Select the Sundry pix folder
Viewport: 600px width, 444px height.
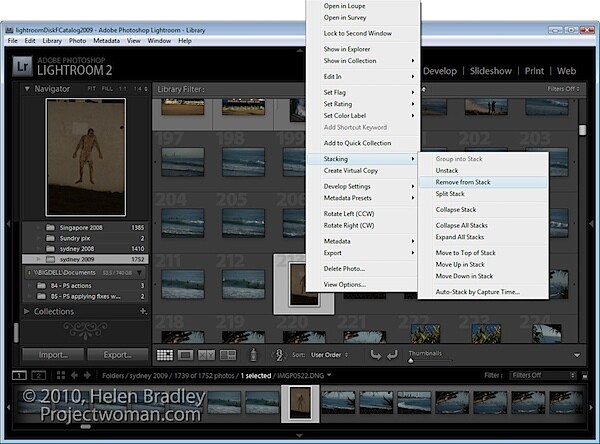[85, 238]
